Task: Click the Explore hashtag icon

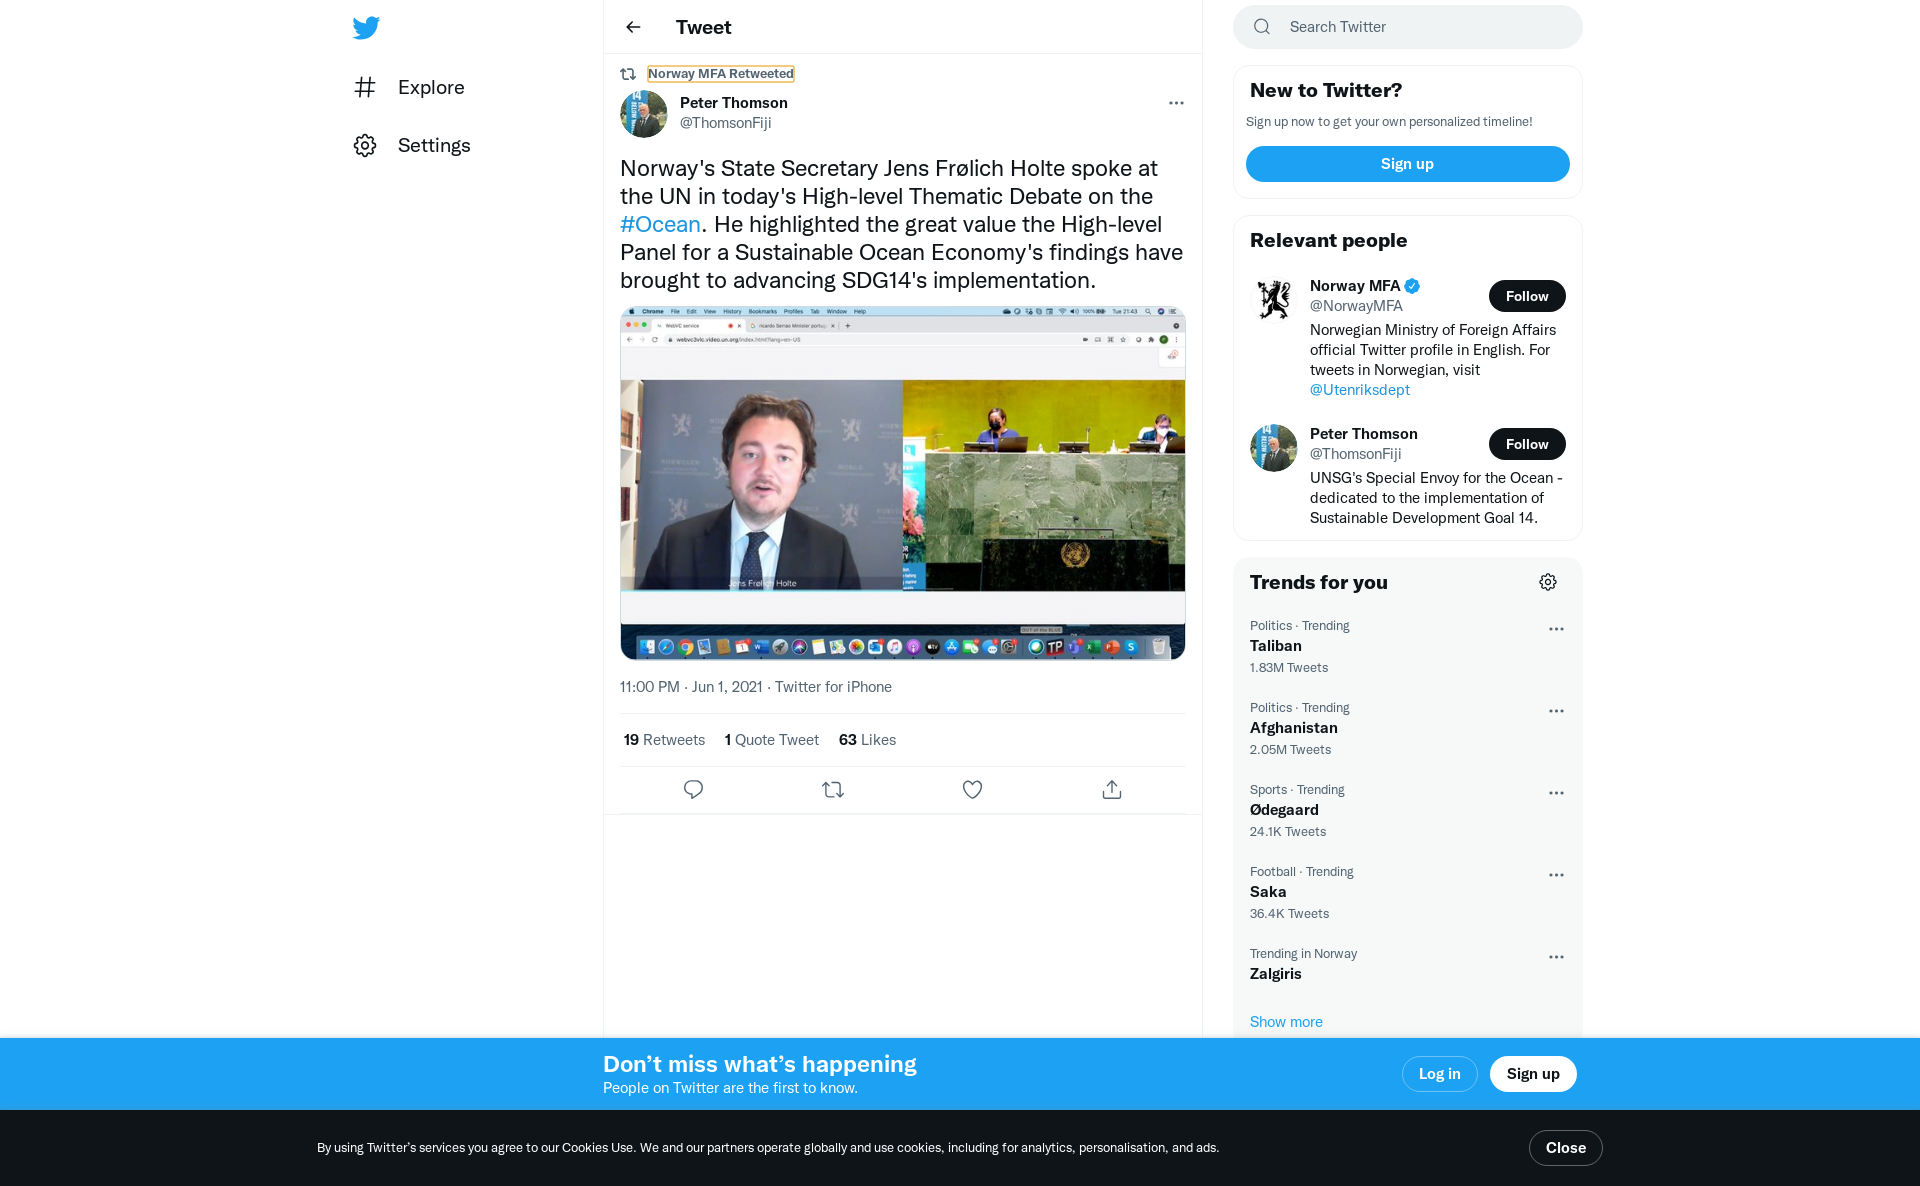Action: click(x=365, y=87)
